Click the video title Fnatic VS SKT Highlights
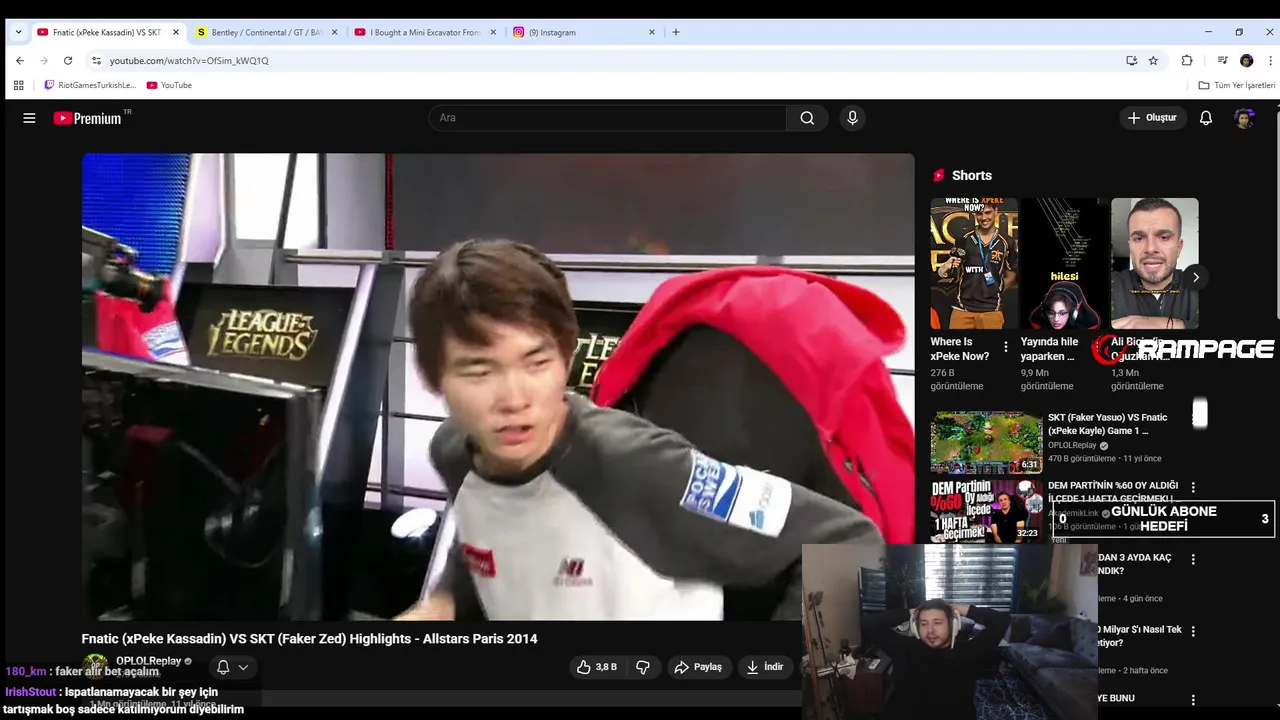This screenshot has height=720, width=1280. click(x=309, y=639)
